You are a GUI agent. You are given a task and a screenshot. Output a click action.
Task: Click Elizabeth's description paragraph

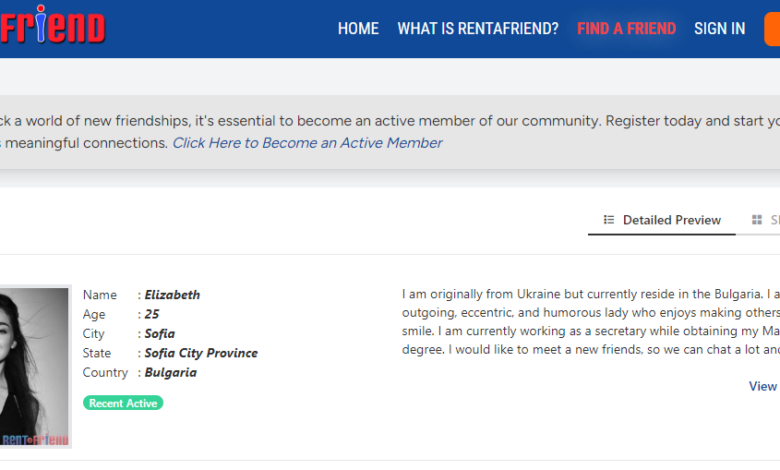point(590,322)
